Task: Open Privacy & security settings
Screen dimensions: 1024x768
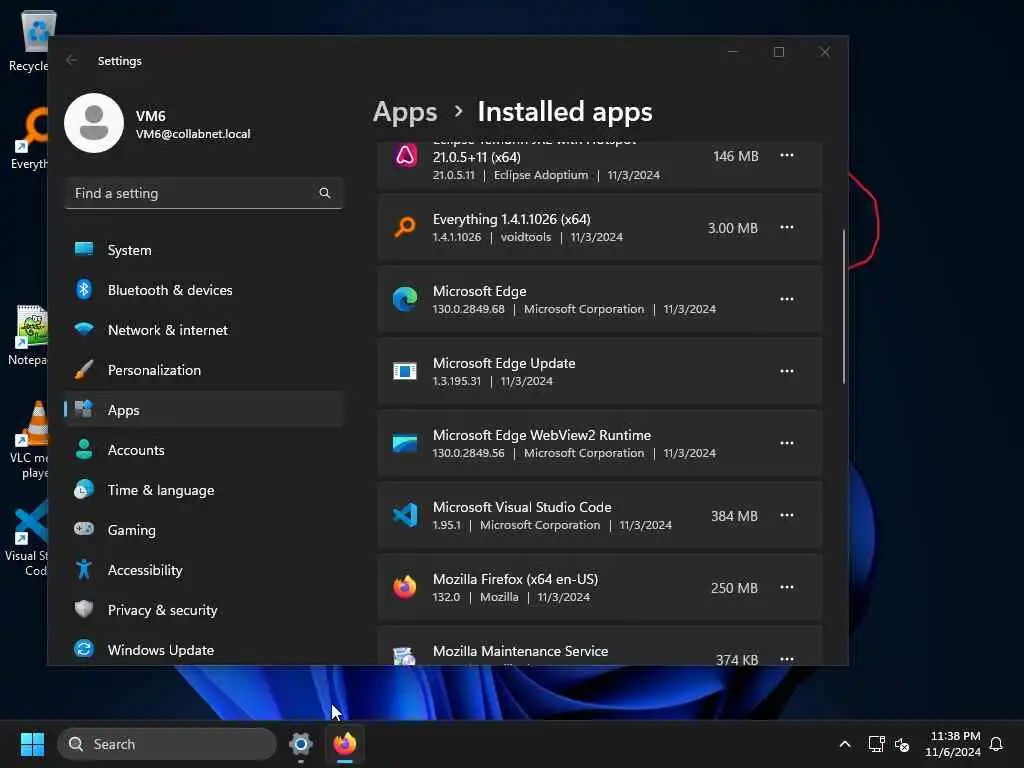Action: click(x=204, y=610)
